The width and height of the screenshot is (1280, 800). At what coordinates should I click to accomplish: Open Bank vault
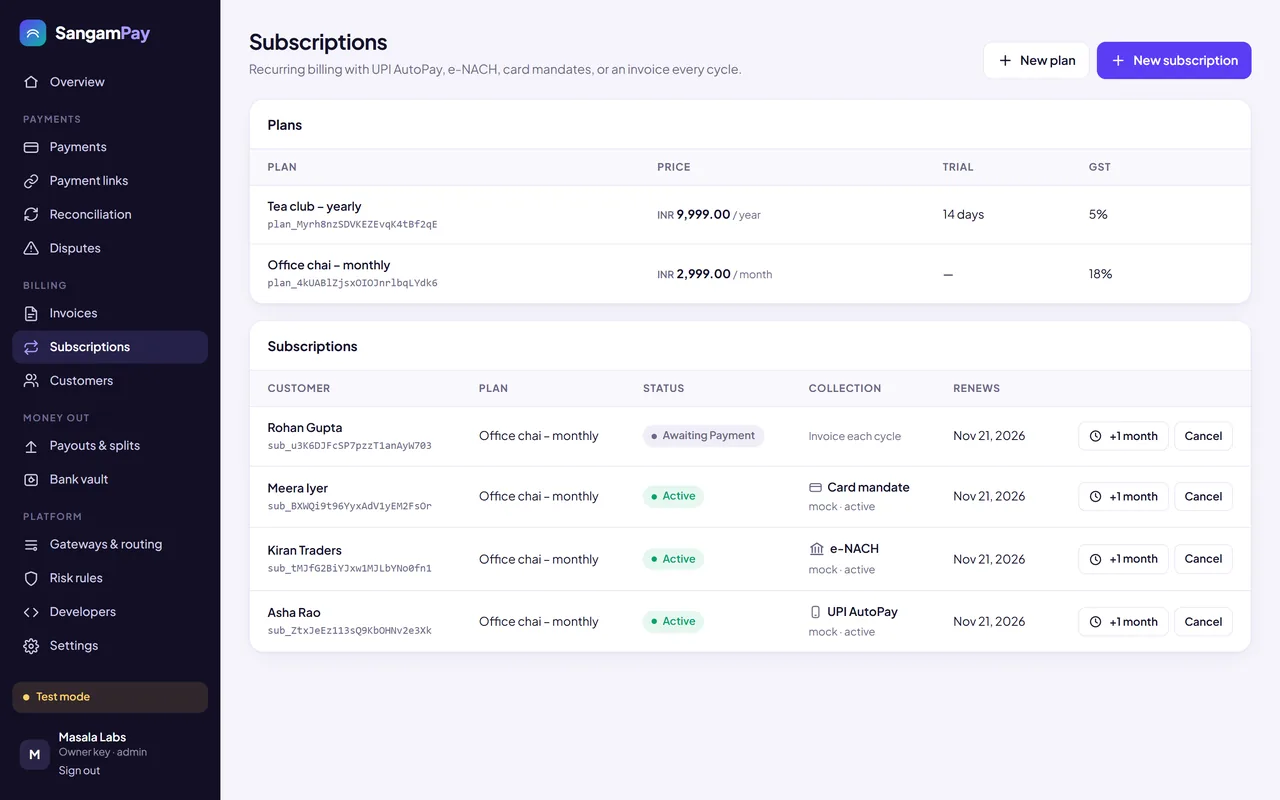[110, 479]
